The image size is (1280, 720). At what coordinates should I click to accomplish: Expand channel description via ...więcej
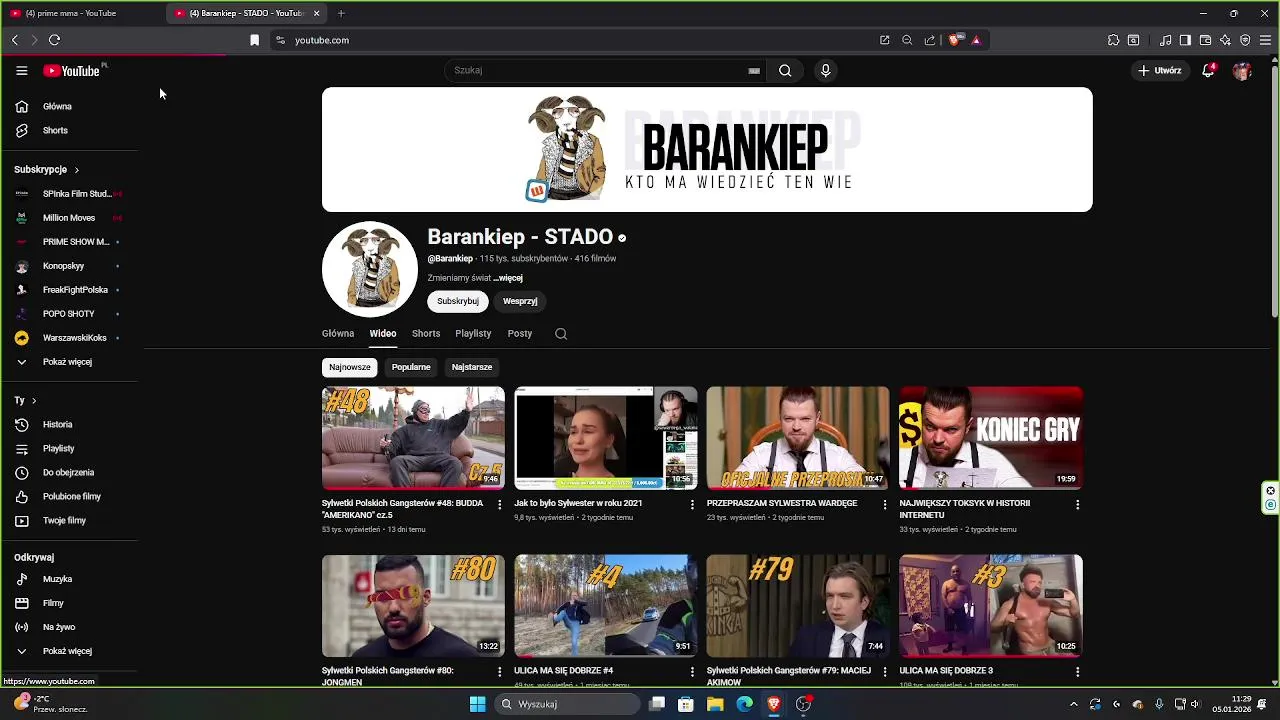(508, 278)
